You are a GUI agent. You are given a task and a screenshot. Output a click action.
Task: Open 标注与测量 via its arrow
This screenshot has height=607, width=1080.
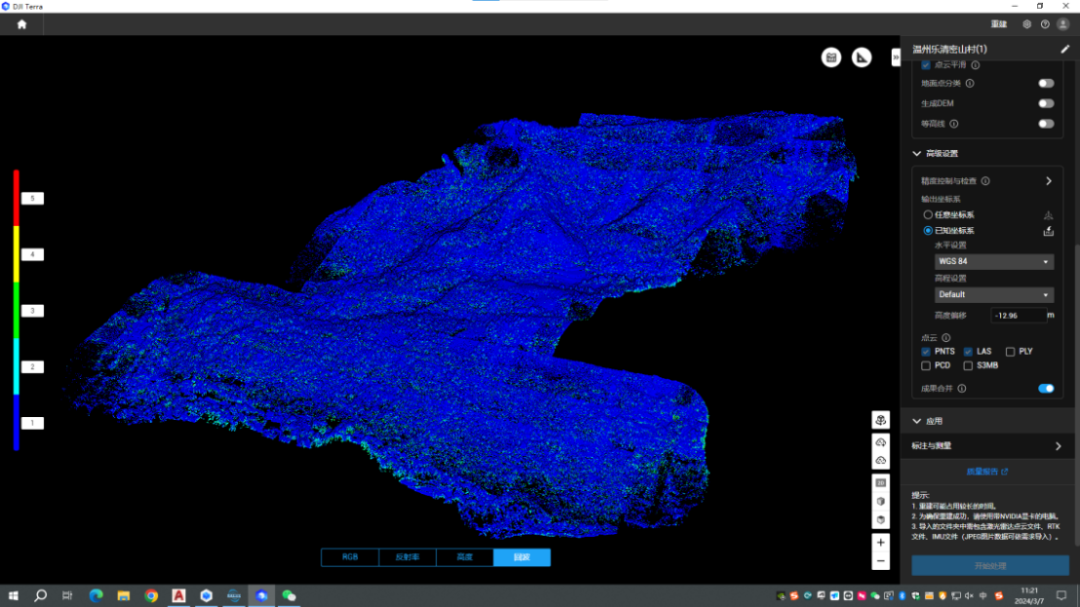tap(1058, 446)
